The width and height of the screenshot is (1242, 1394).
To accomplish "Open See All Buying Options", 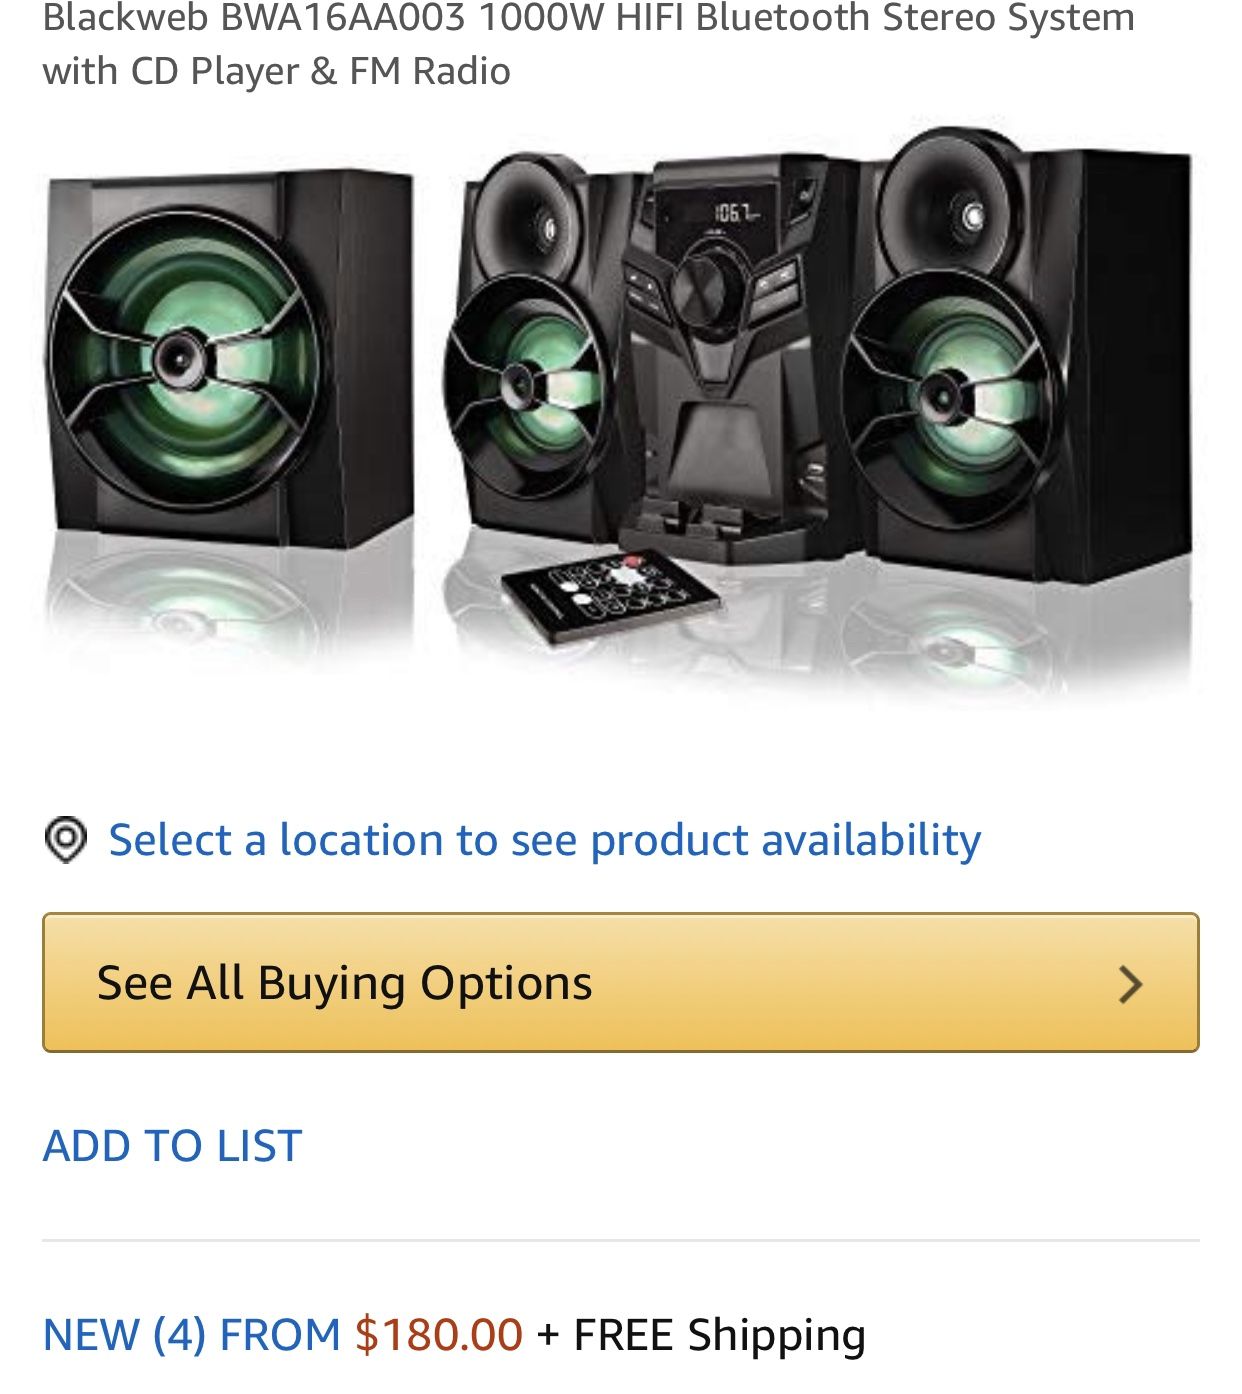I will [620, 982].
